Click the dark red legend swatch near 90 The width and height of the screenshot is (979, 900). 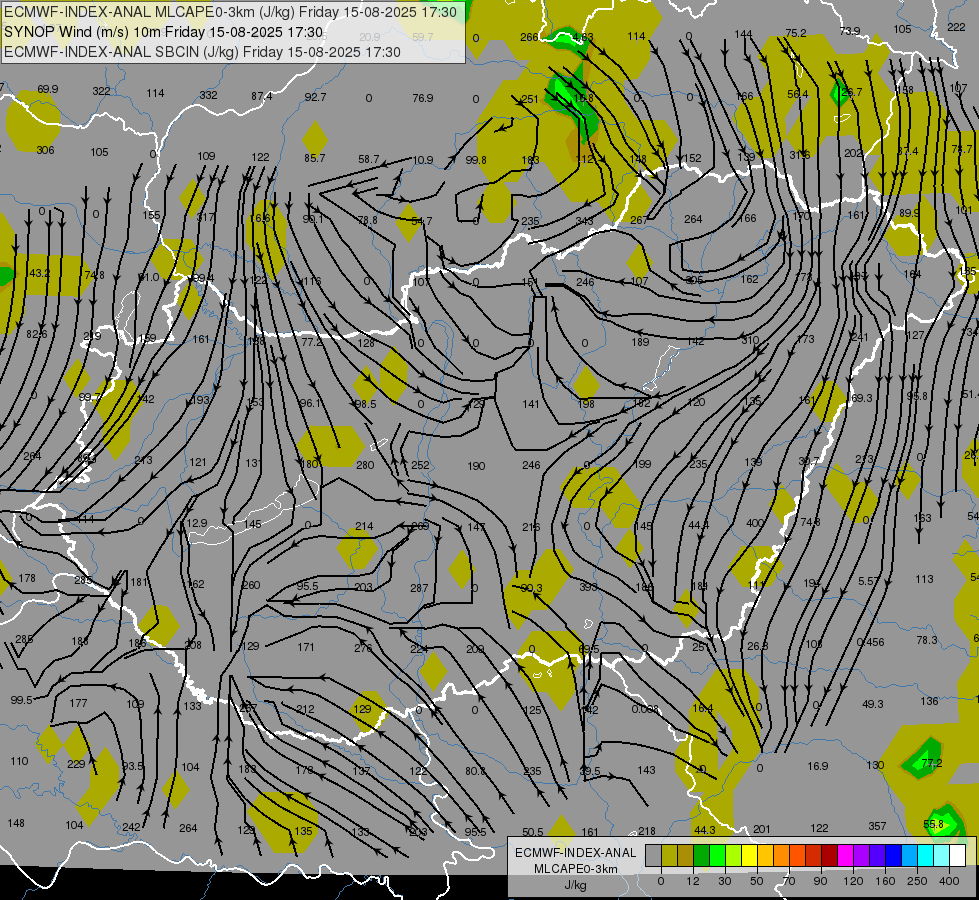tap(829, 856)
